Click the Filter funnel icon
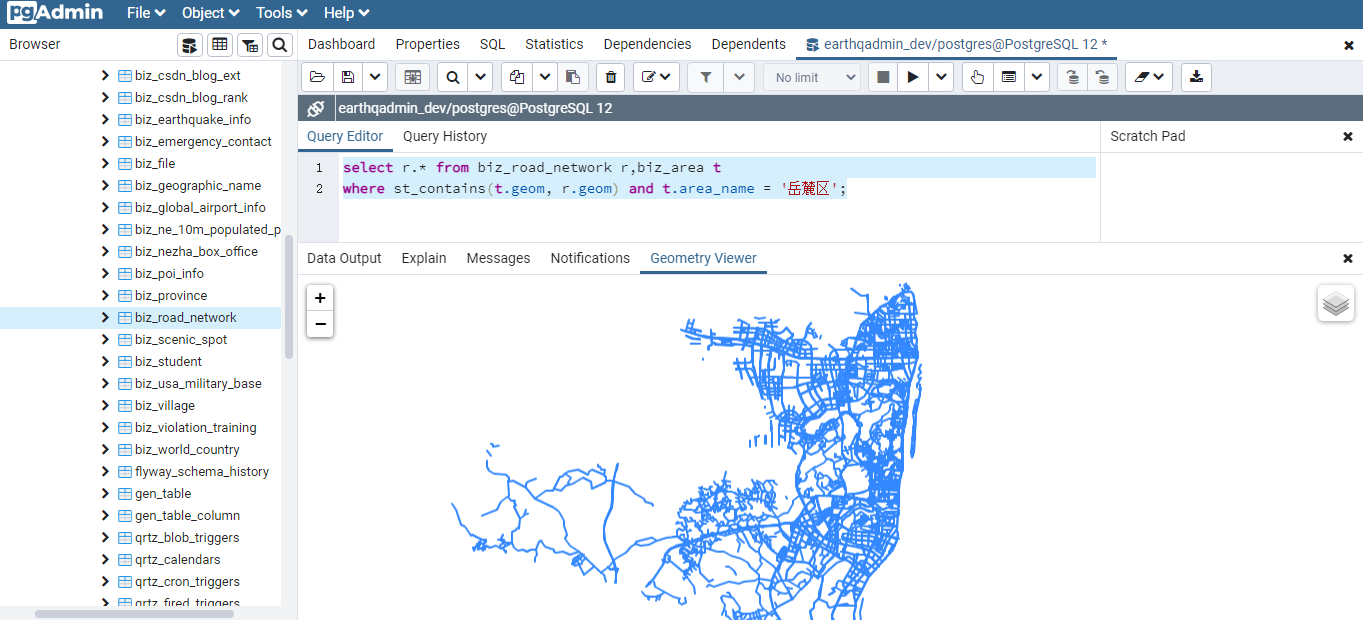The height and width of the screenshot is (620, 1363). (706, 77)
